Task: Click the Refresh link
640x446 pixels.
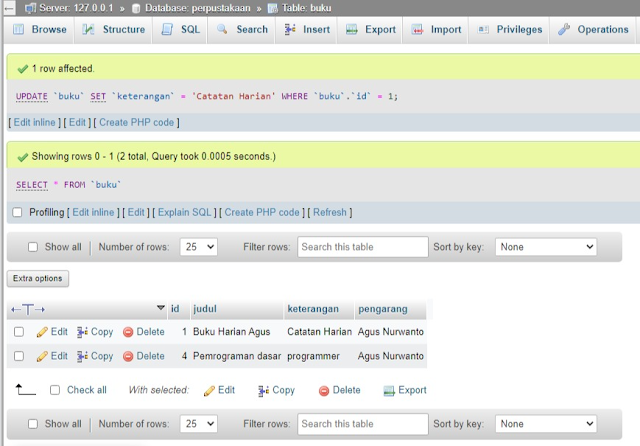Action: (x=330, y=212)
